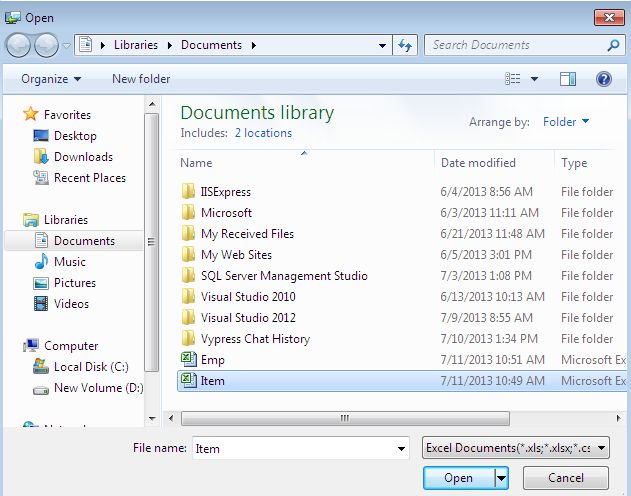
Task: Click the file list scroll left arrow
Action: 171,418
